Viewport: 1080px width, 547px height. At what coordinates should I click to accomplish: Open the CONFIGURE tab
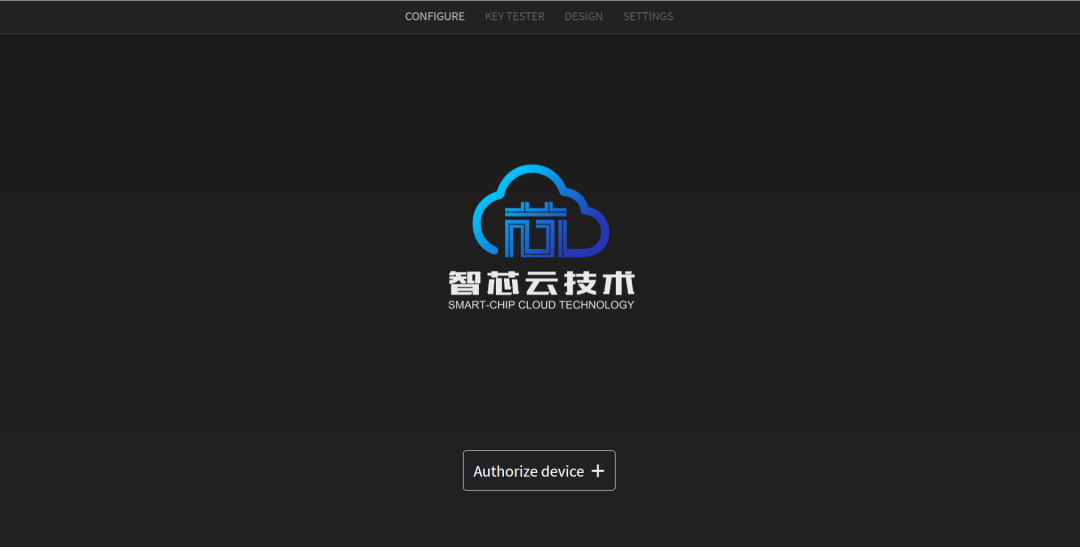(435, 16)
